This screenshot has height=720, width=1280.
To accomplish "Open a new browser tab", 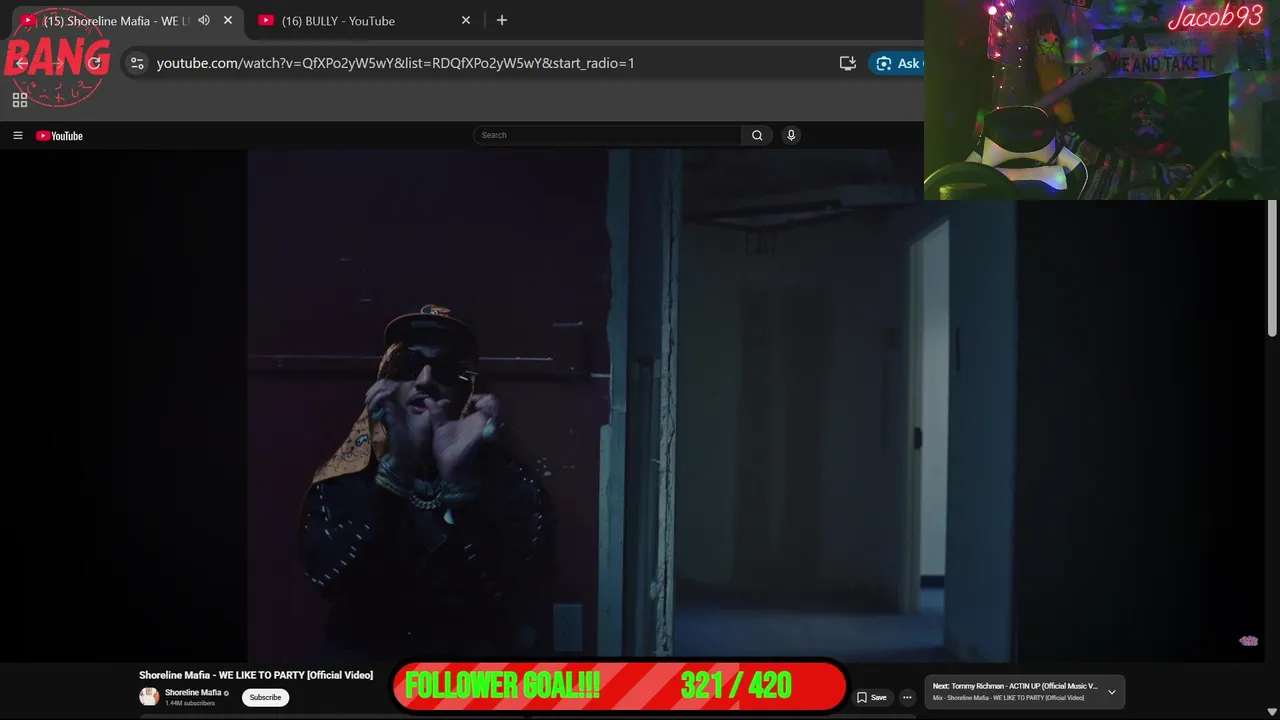I will click(502, 20).
